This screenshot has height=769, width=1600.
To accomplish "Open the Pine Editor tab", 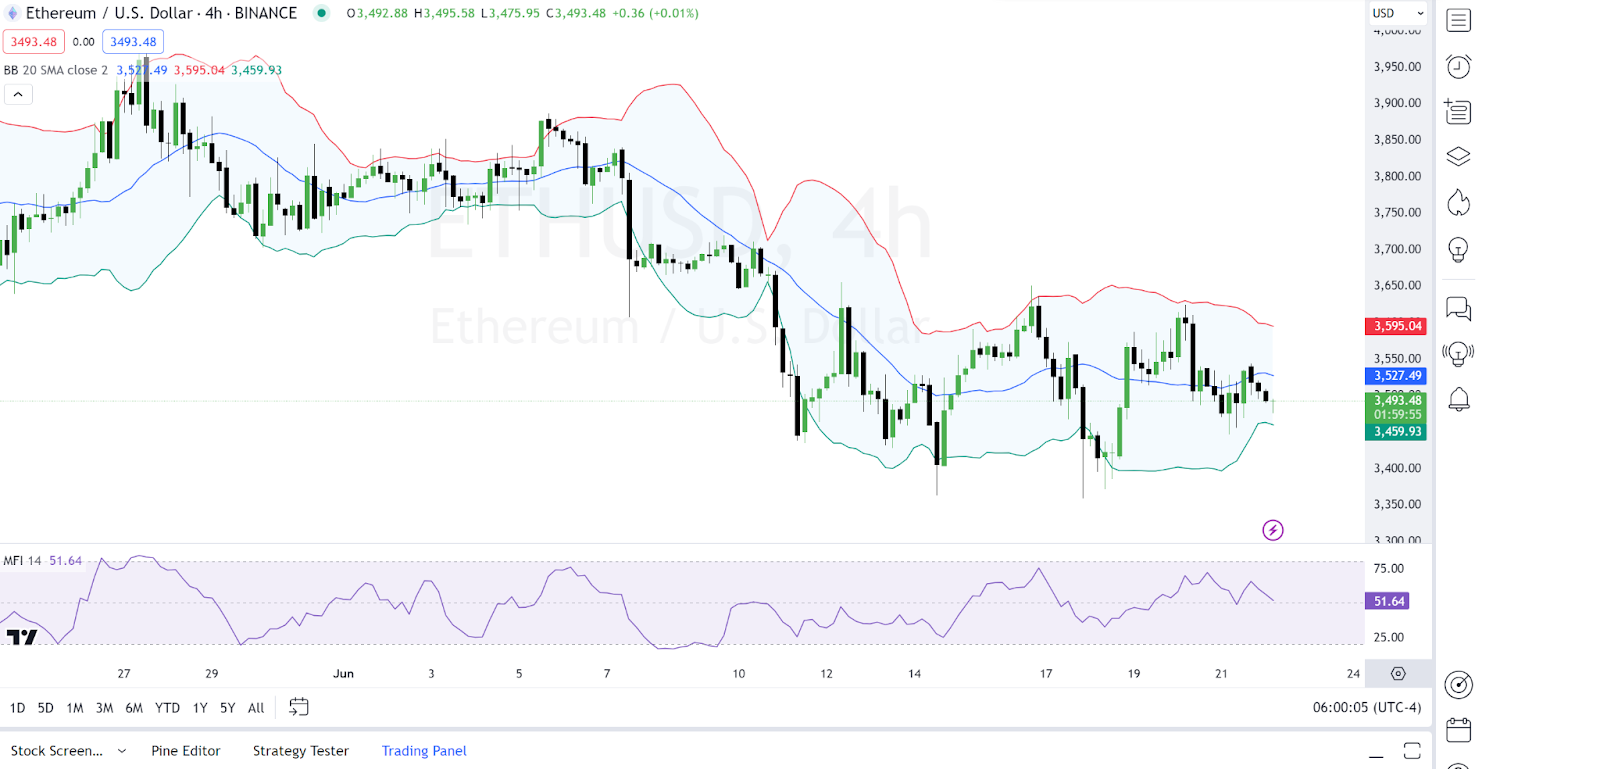I will tap(186, 751).
